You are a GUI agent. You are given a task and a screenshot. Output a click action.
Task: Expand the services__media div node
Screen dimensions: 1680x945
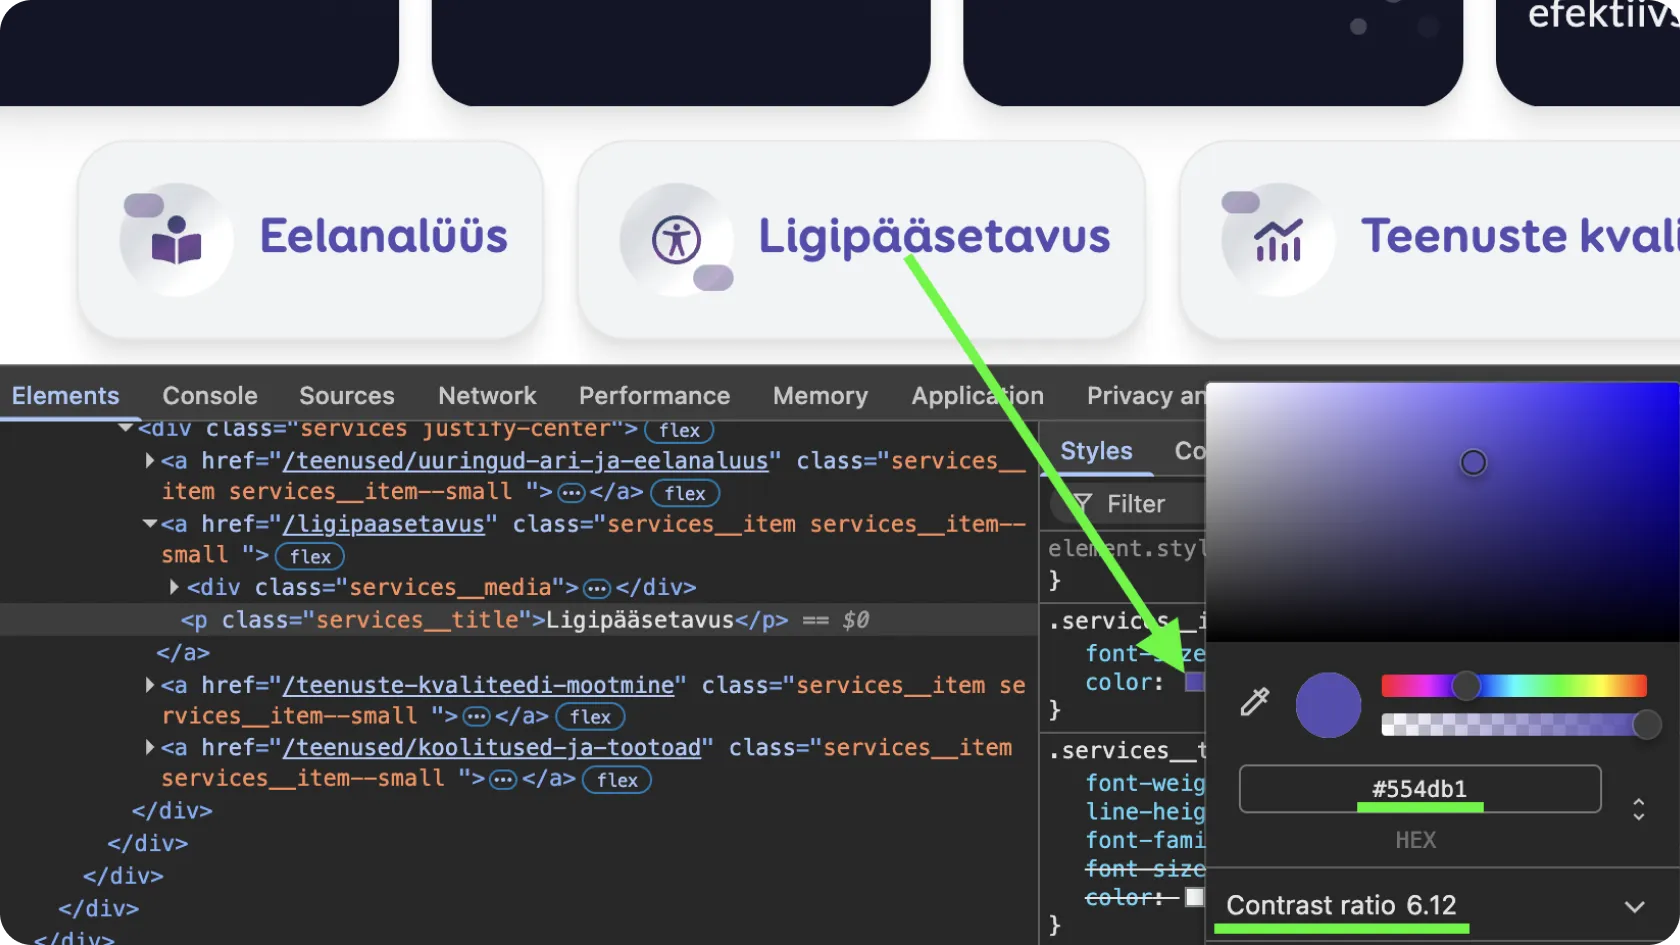click(x=174, y=587)
